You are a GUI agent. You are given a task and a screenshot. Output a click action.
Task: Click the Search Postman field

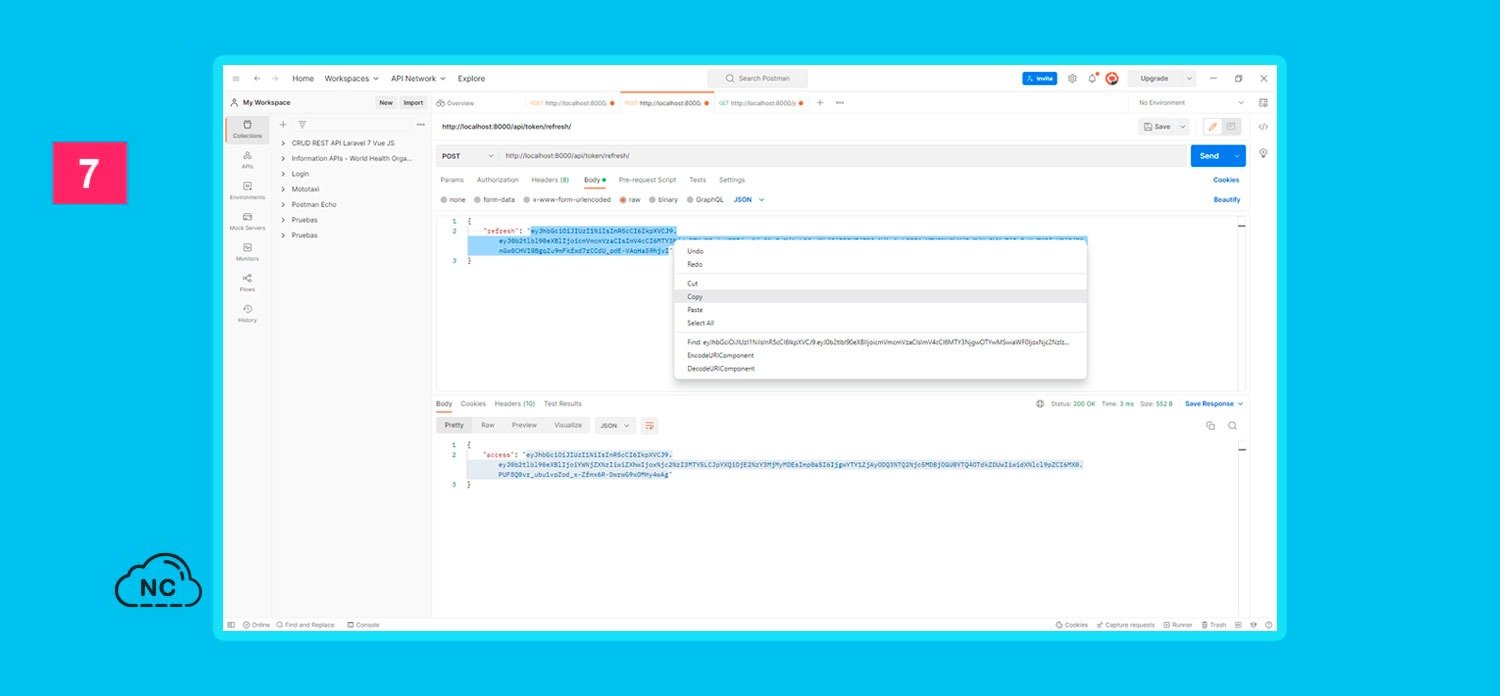click(757, 78)
